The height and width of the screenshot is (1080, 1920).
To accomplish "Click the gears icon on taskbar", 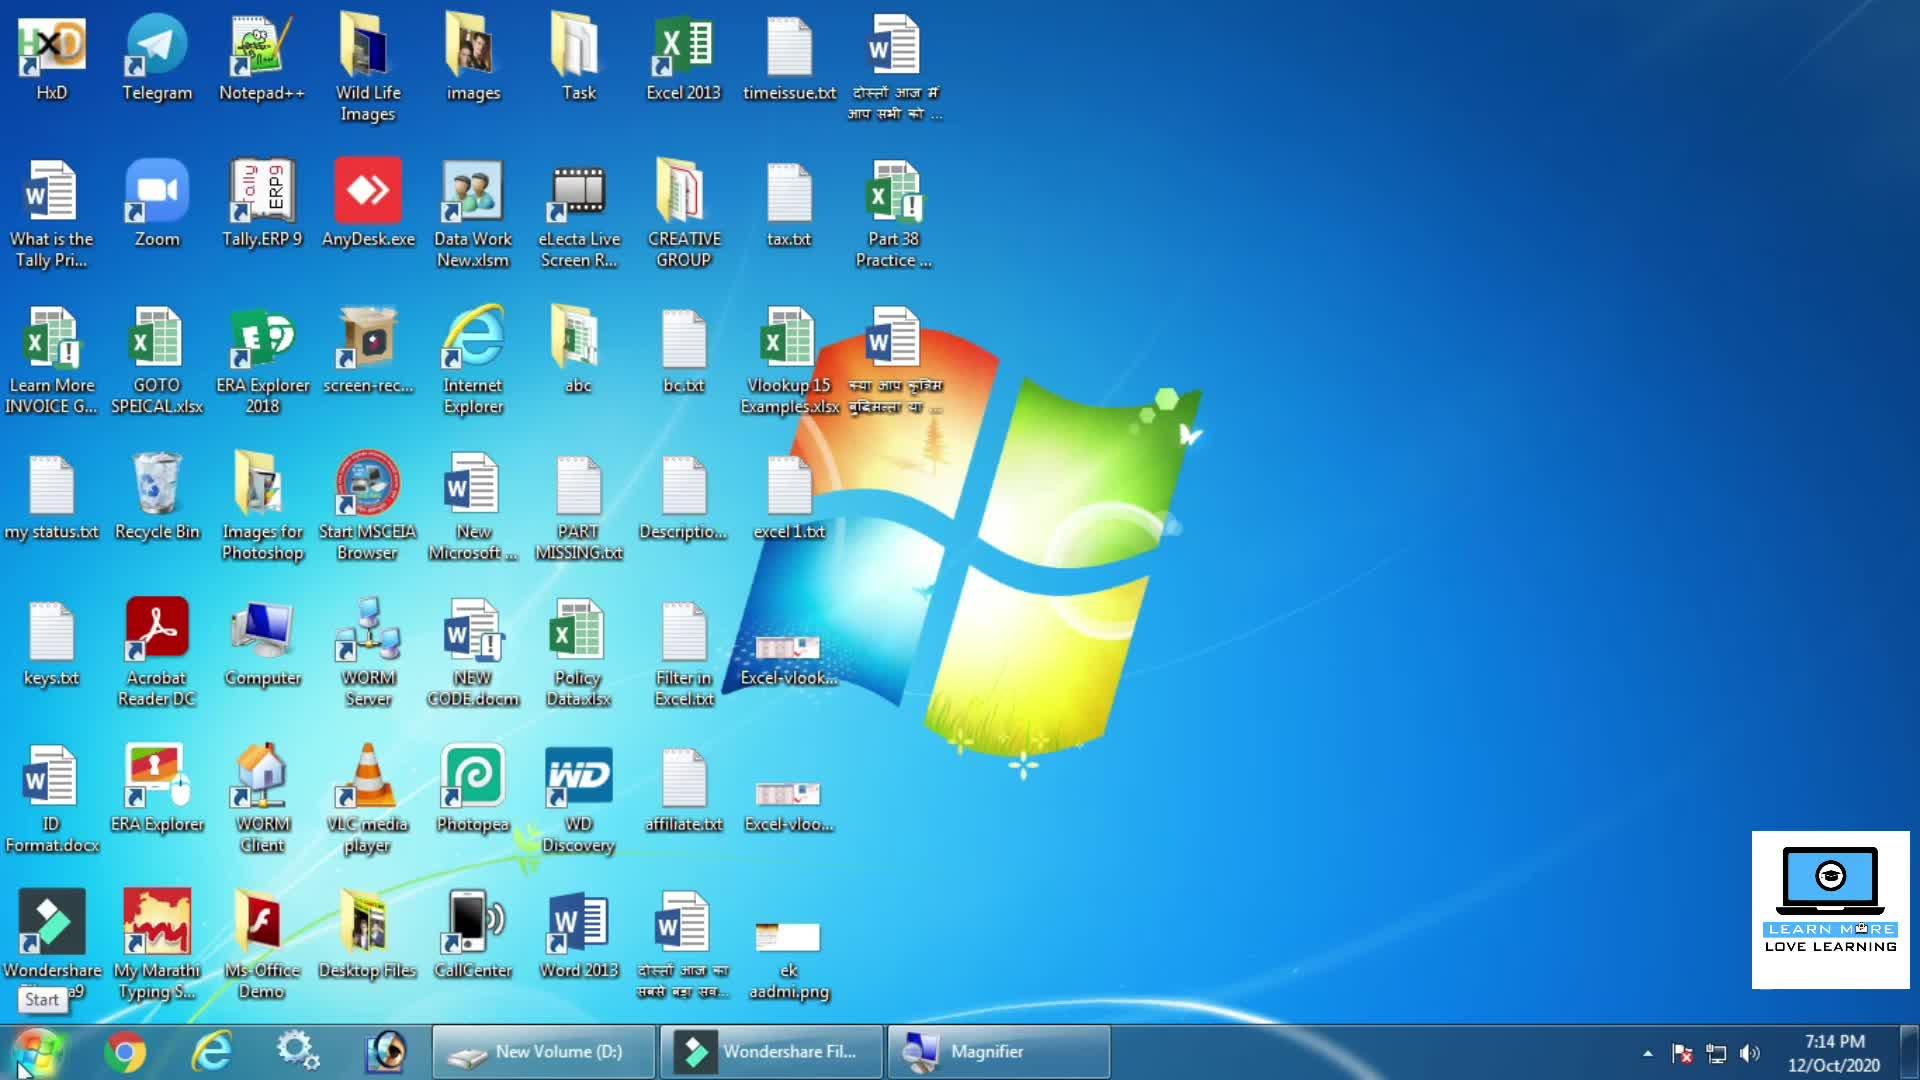I will [x=298, y=1052].
